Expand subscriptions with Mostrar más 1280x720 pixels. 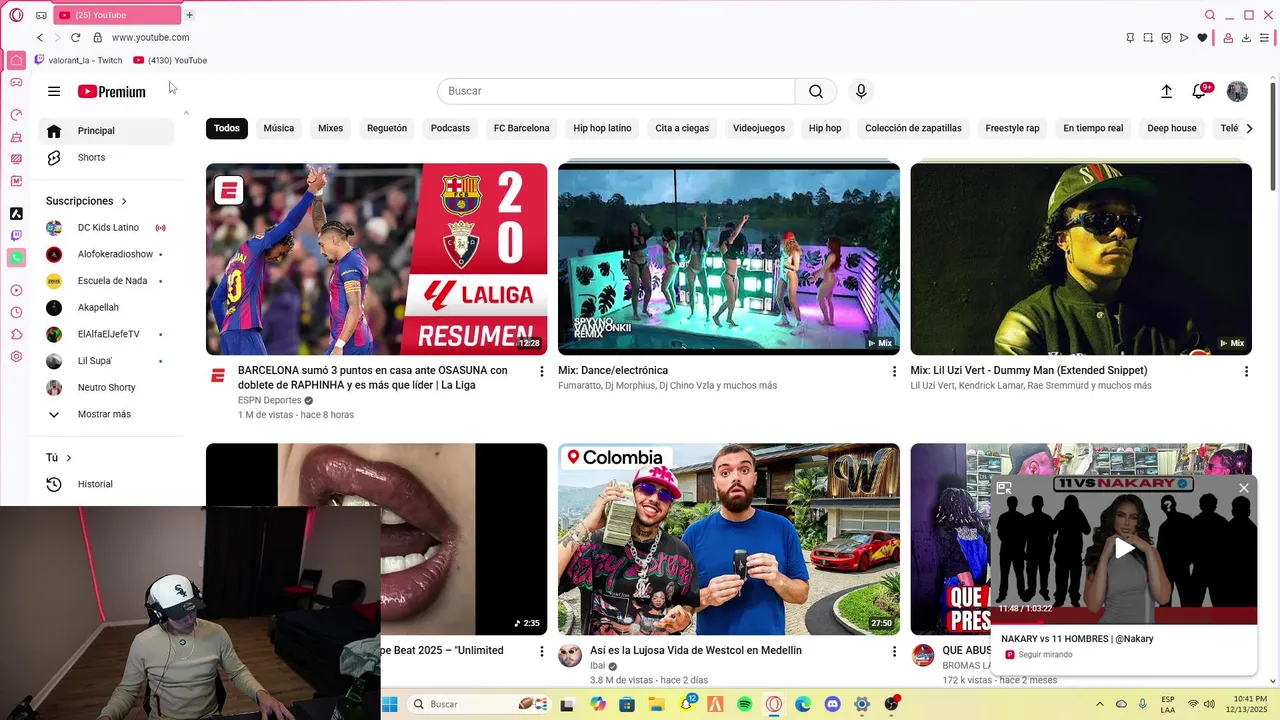click(x=106, y=414)
